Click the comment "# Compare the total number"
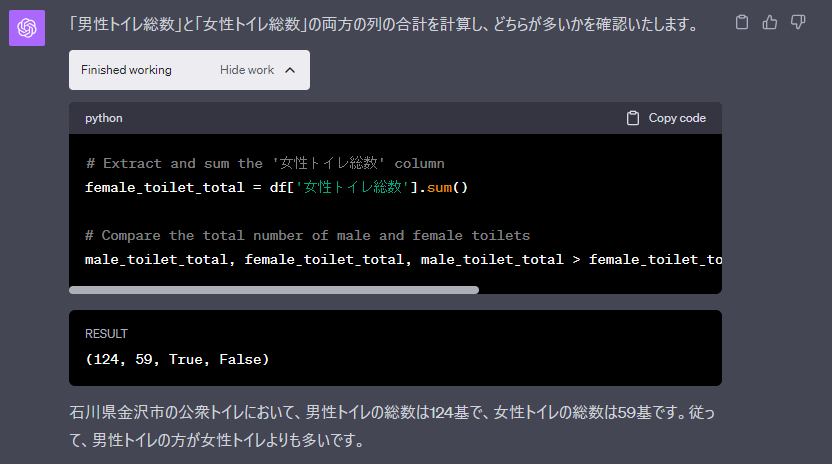This screenshot has height=464, width=832. 307,235
